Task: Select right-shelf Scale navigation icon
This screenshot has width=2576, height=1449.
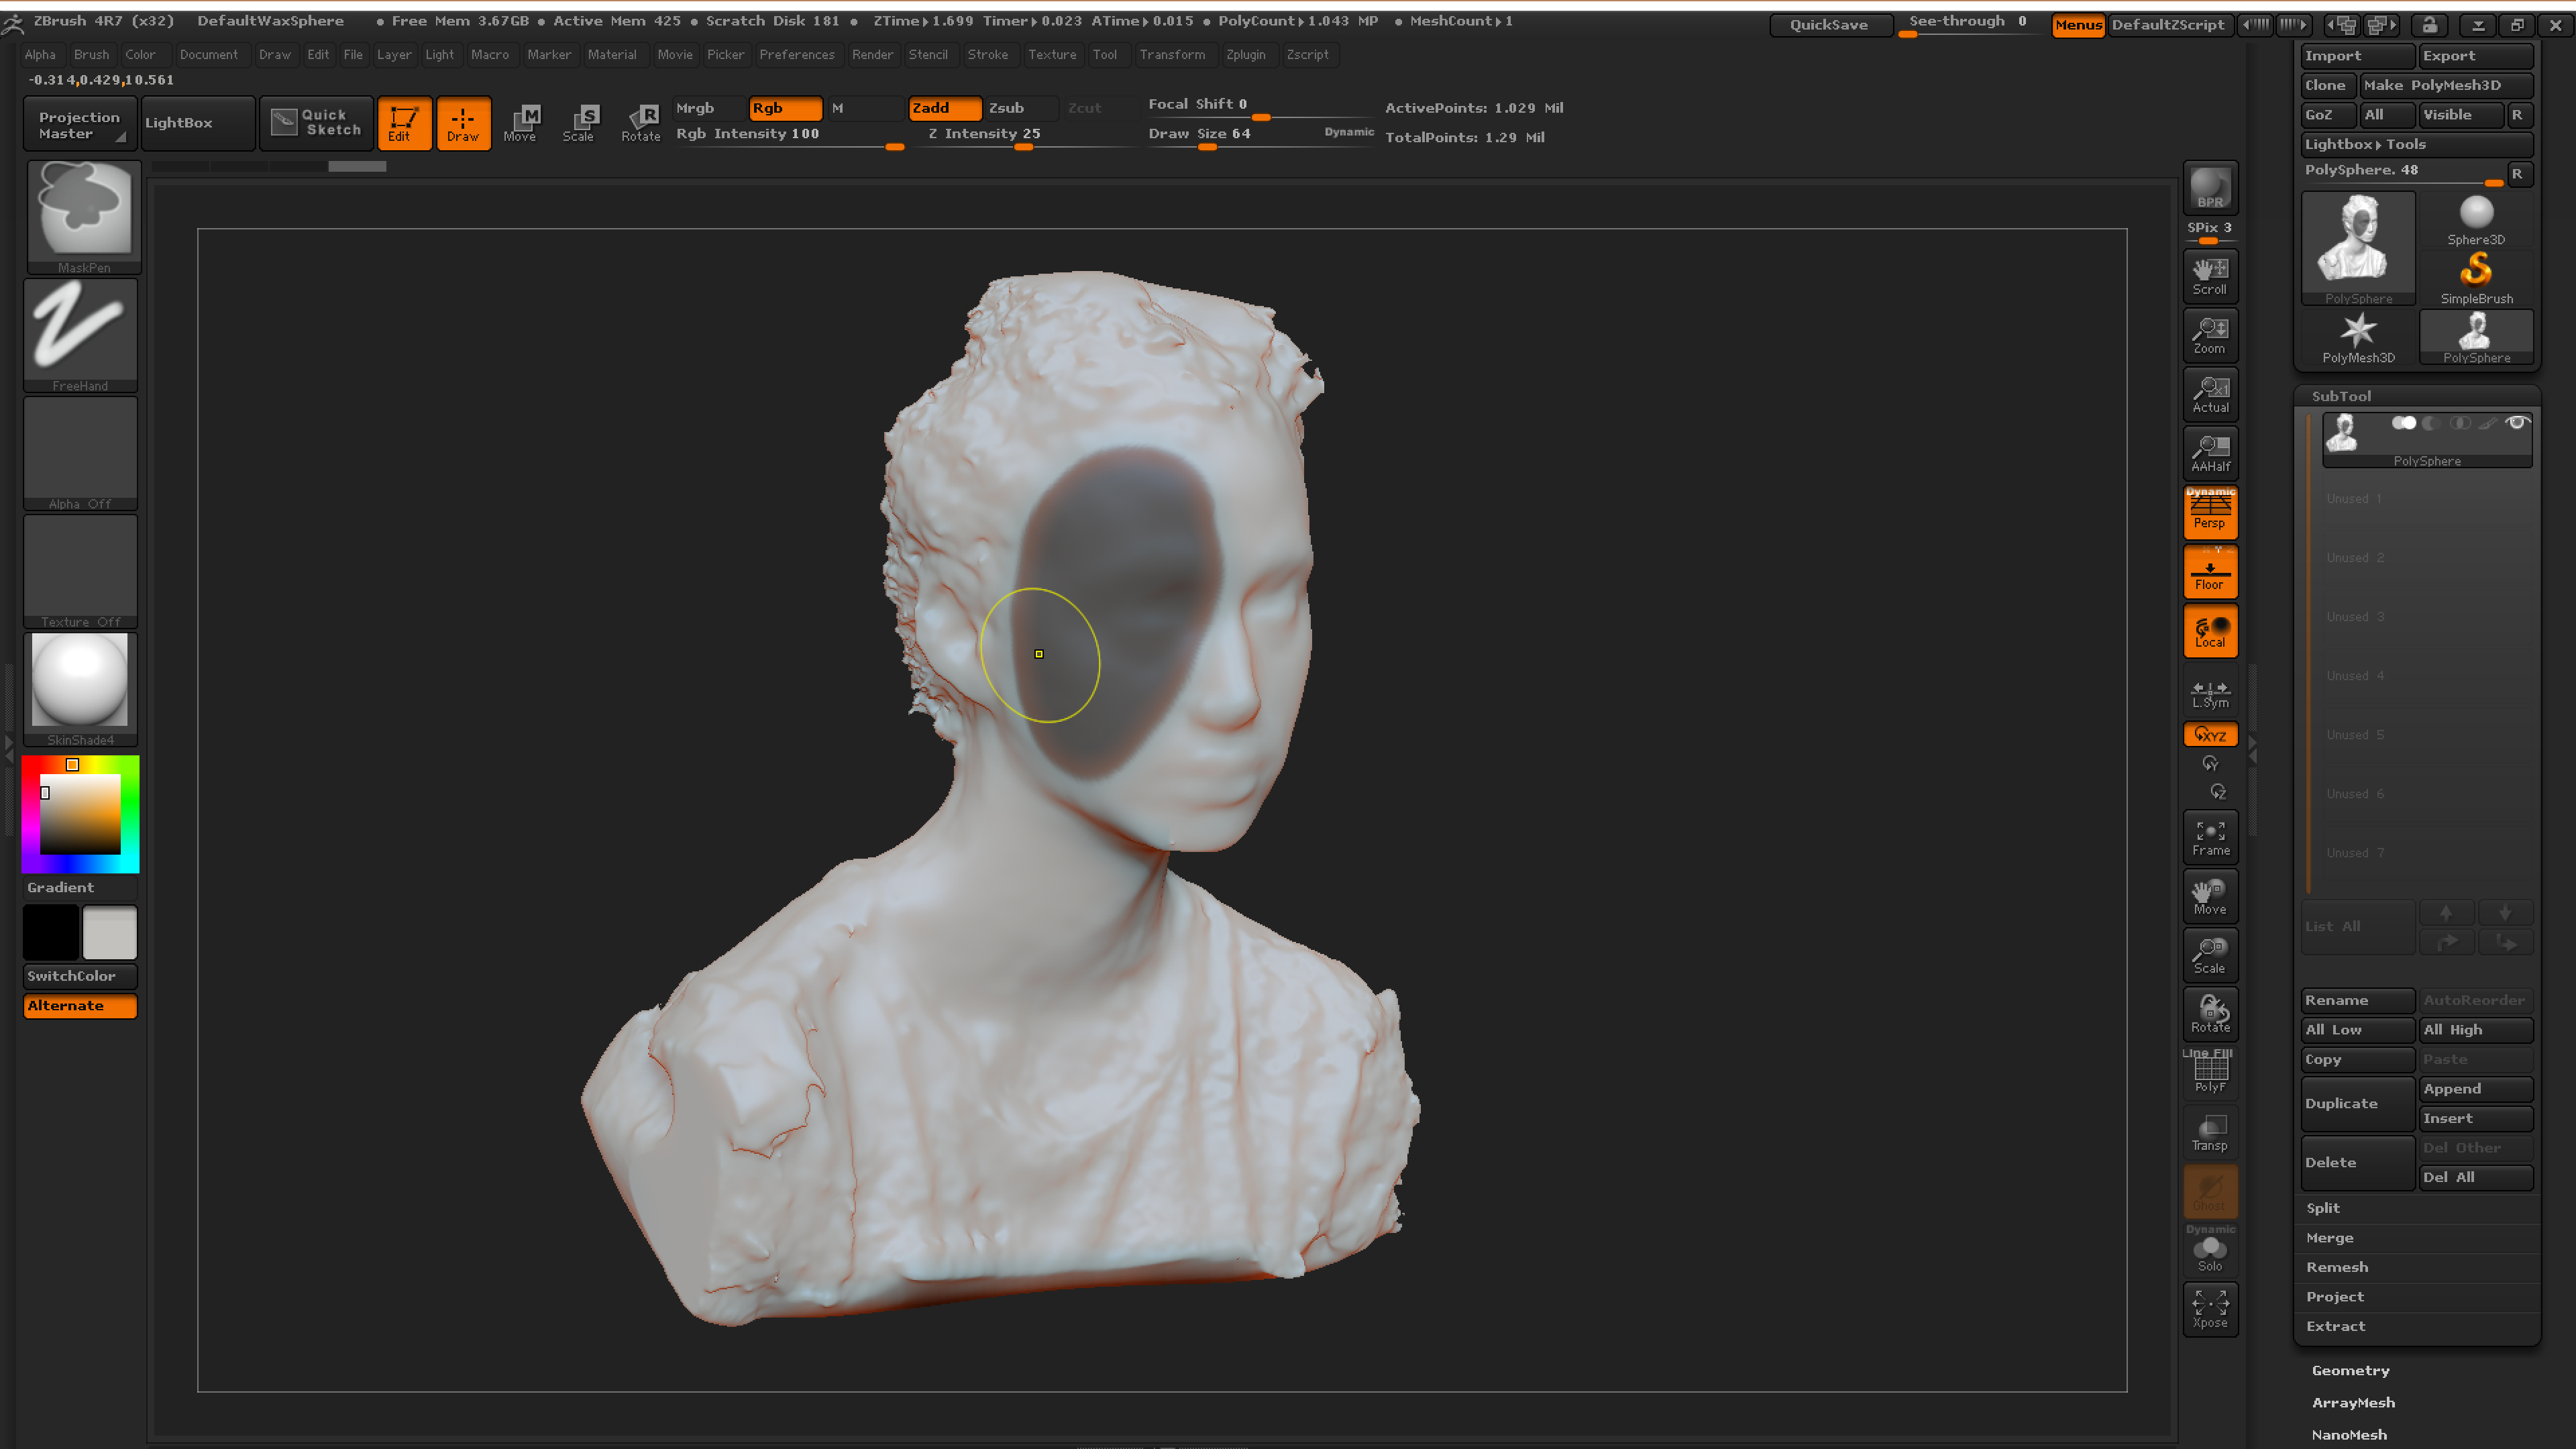Action: [2209, 955]
